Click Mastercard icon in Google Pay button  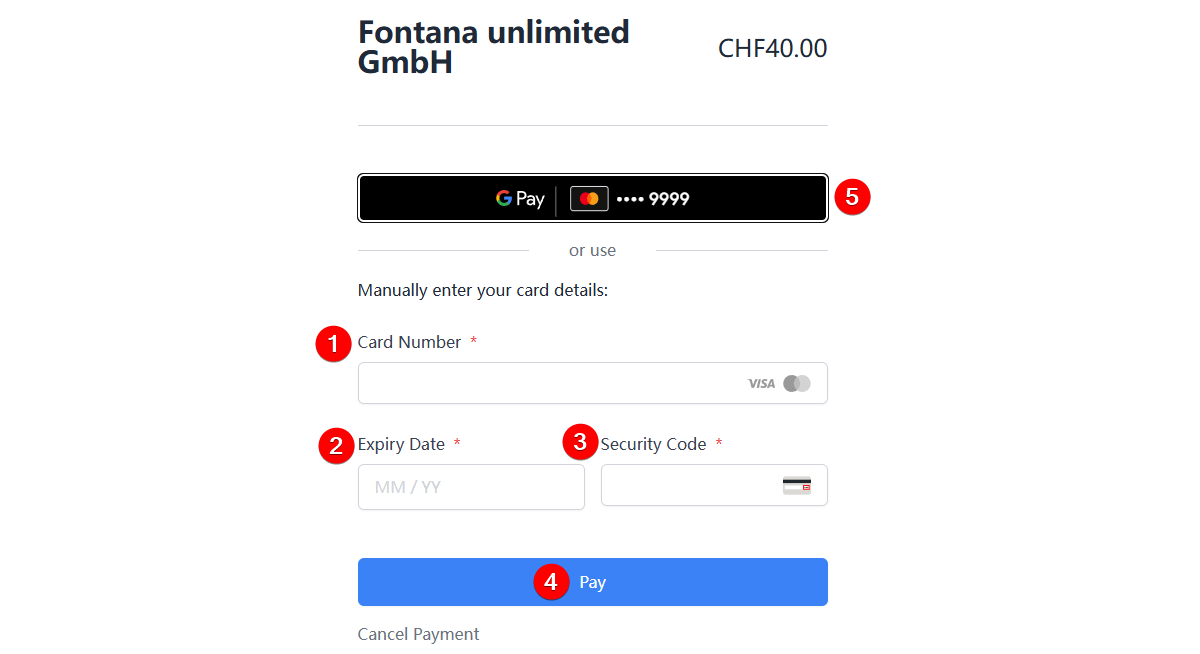pos(589,199)
